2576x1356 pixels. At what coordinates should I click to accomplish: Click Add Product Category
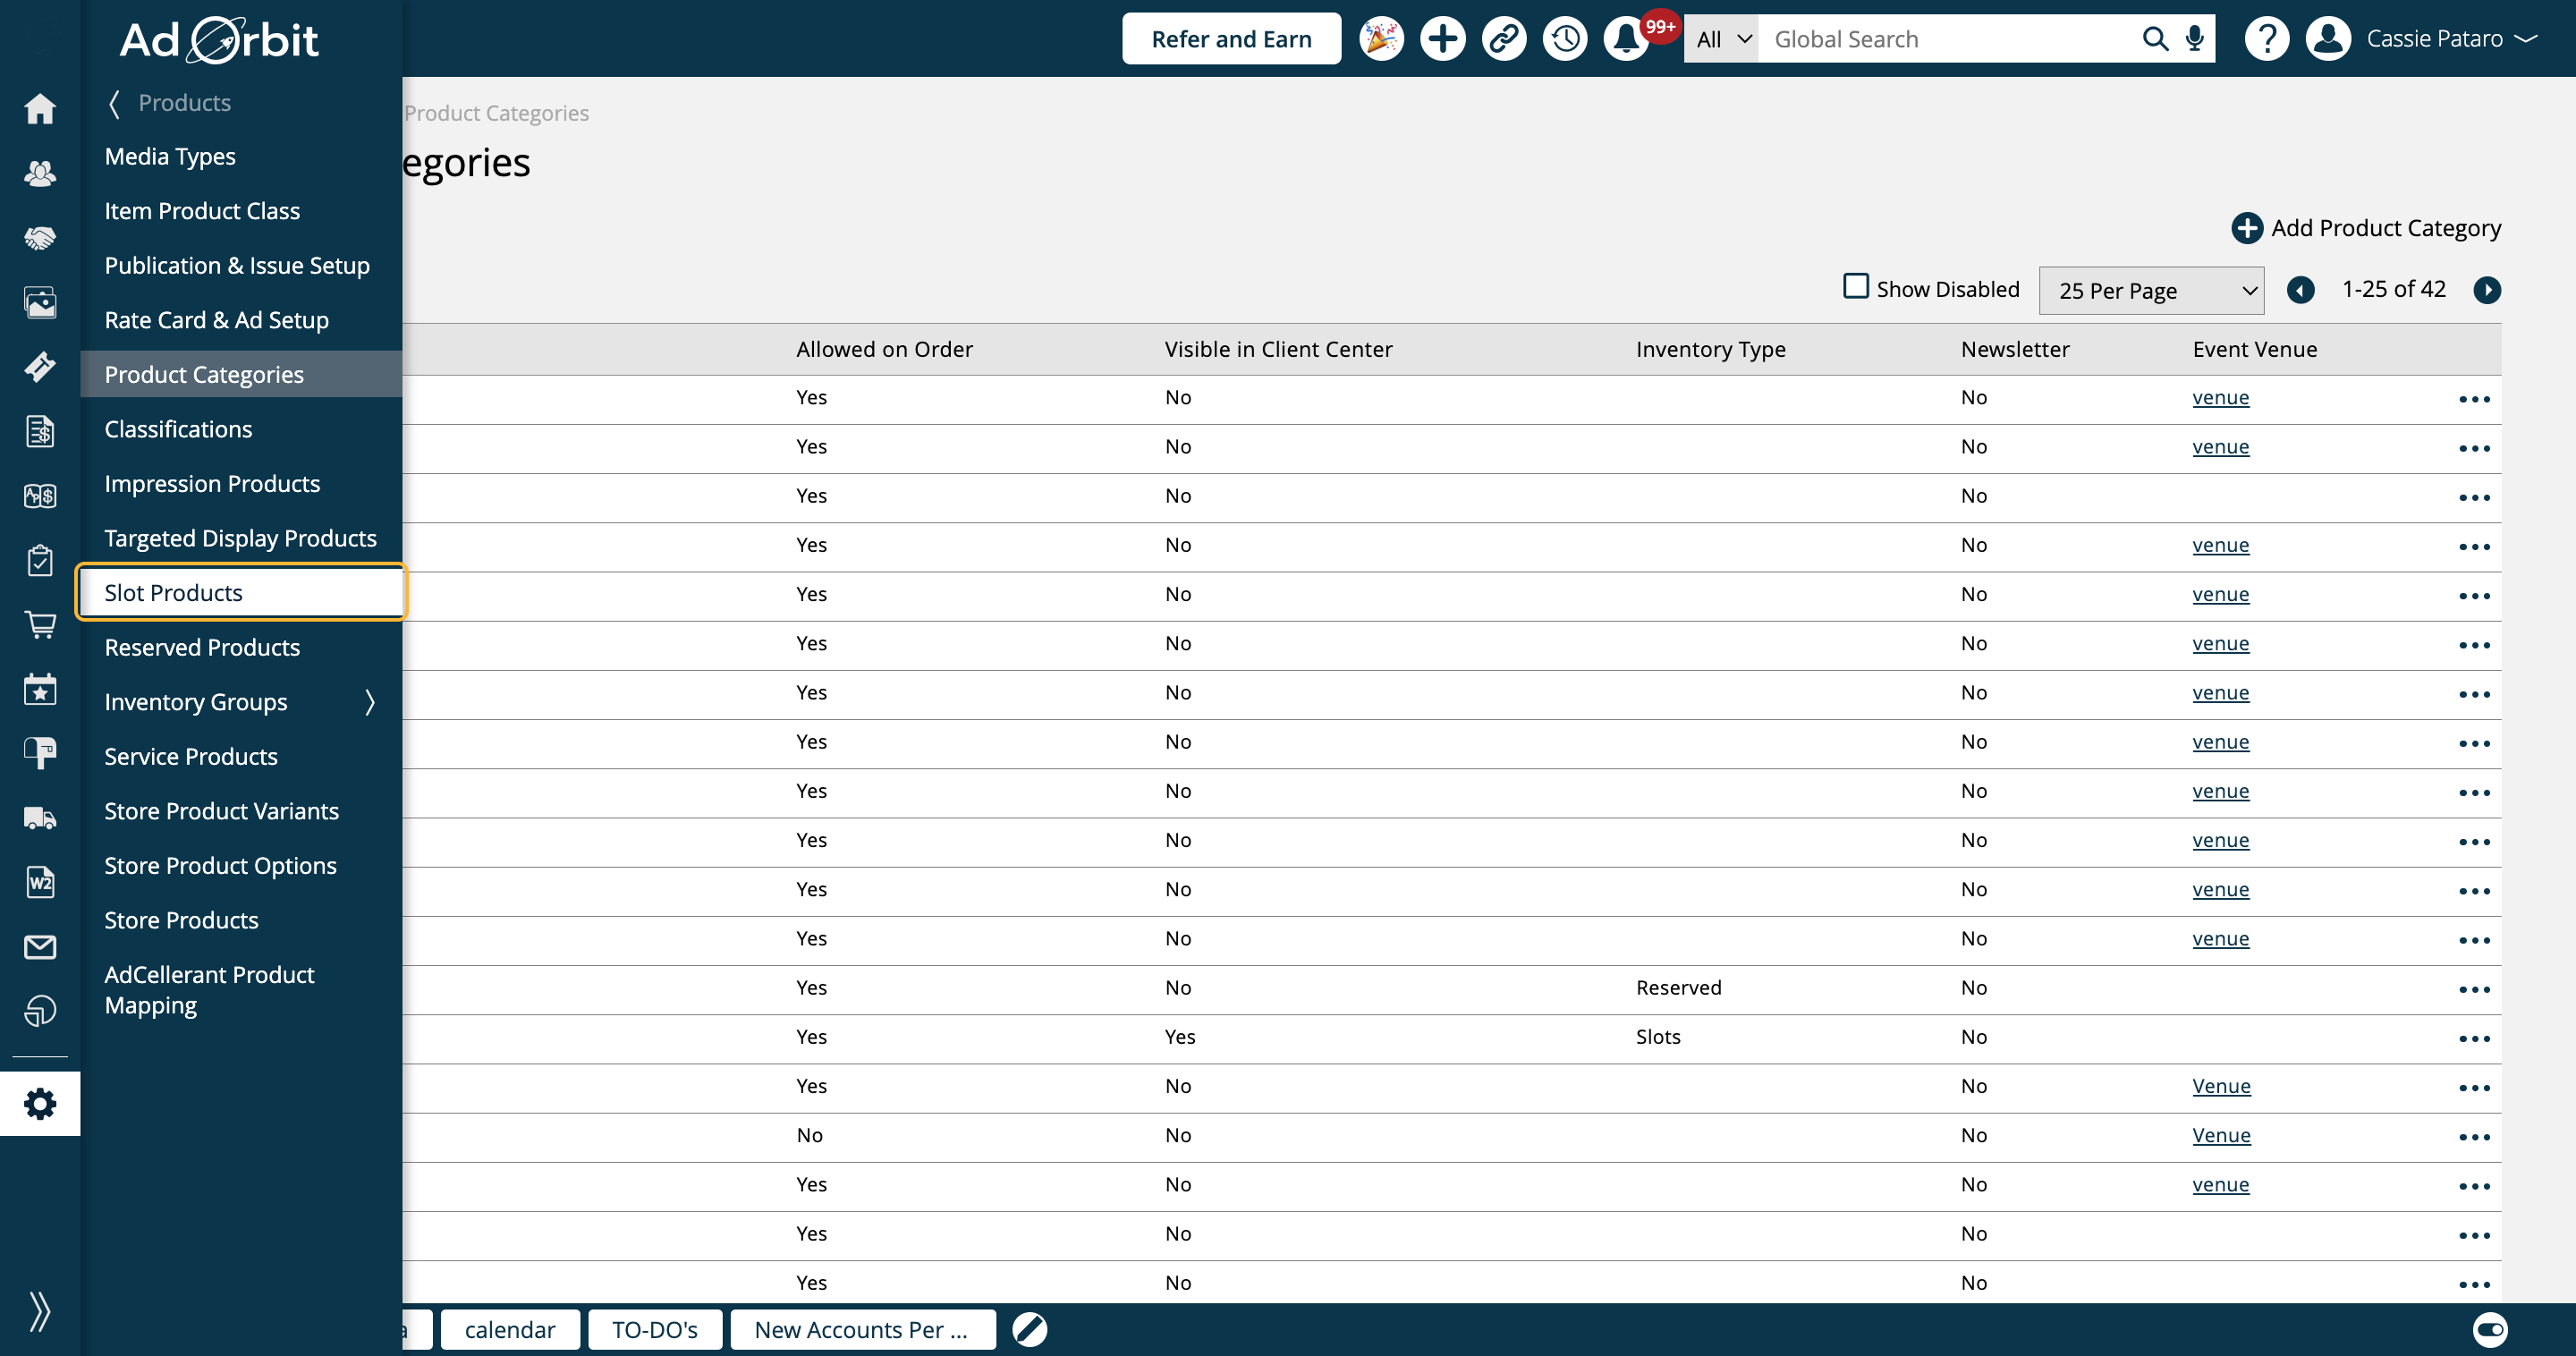[2366, 228]
